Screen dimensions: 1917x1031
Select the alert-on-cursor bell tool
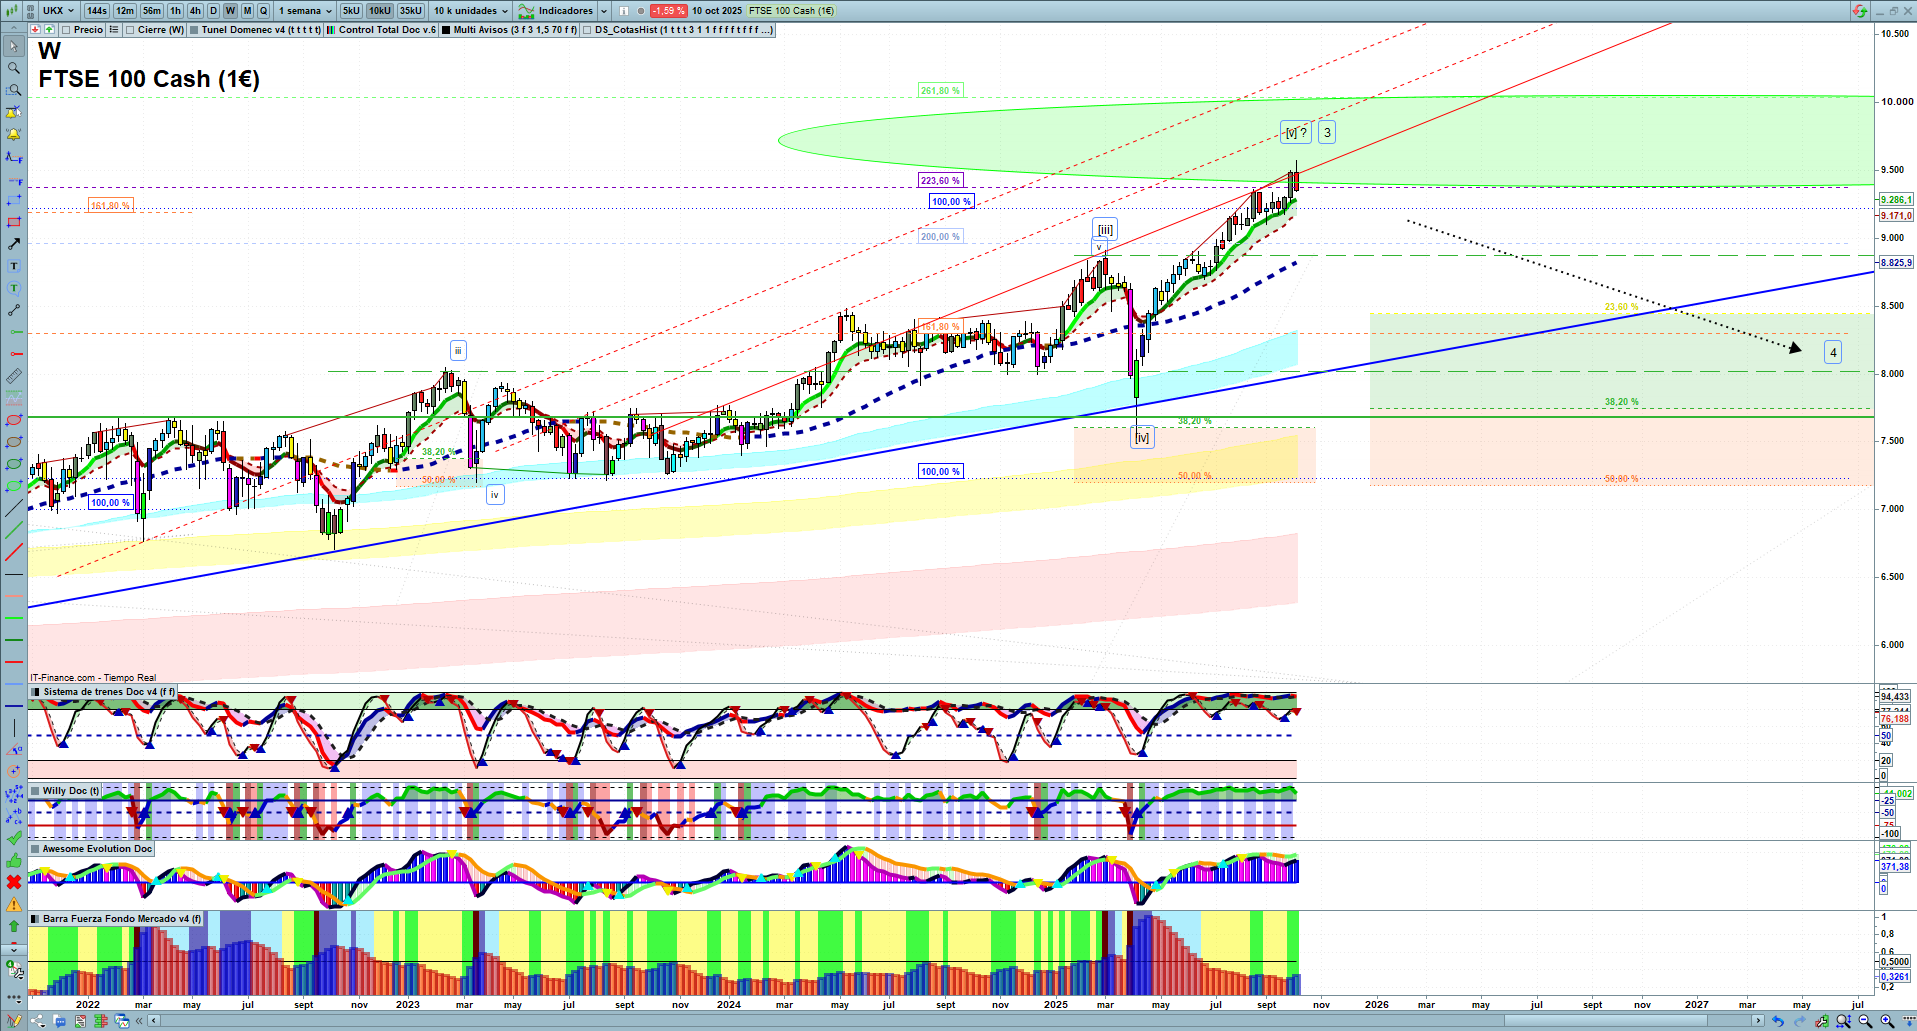14,112
